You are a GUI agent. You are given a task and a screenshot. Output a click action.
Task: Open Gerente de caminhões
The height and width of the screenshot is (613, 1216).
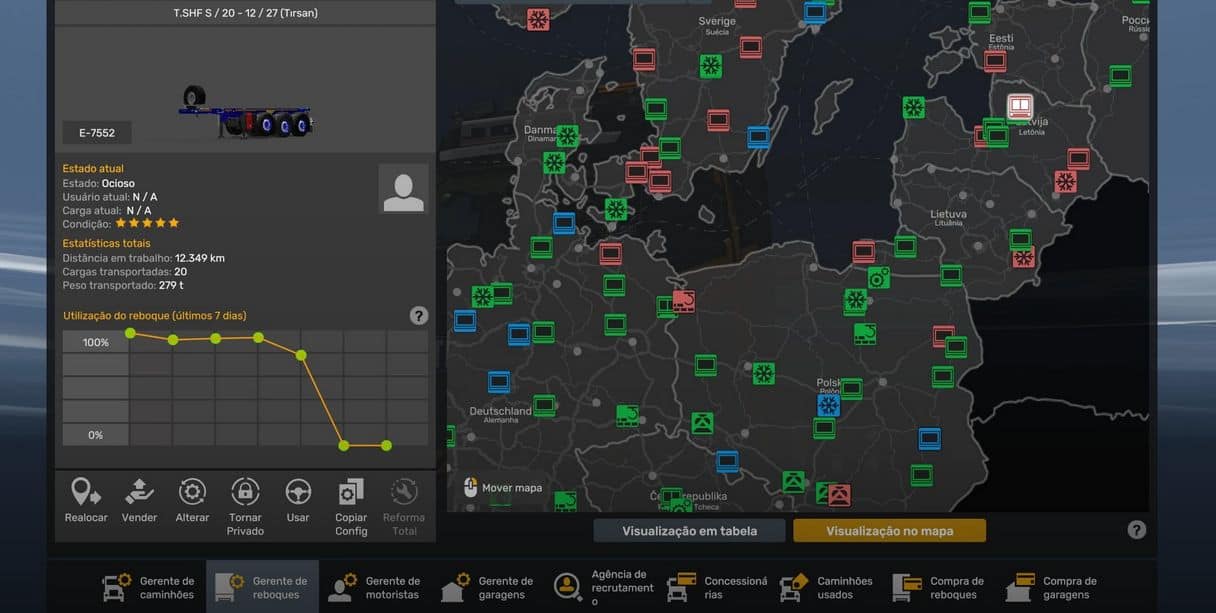[x=149, y=587]
